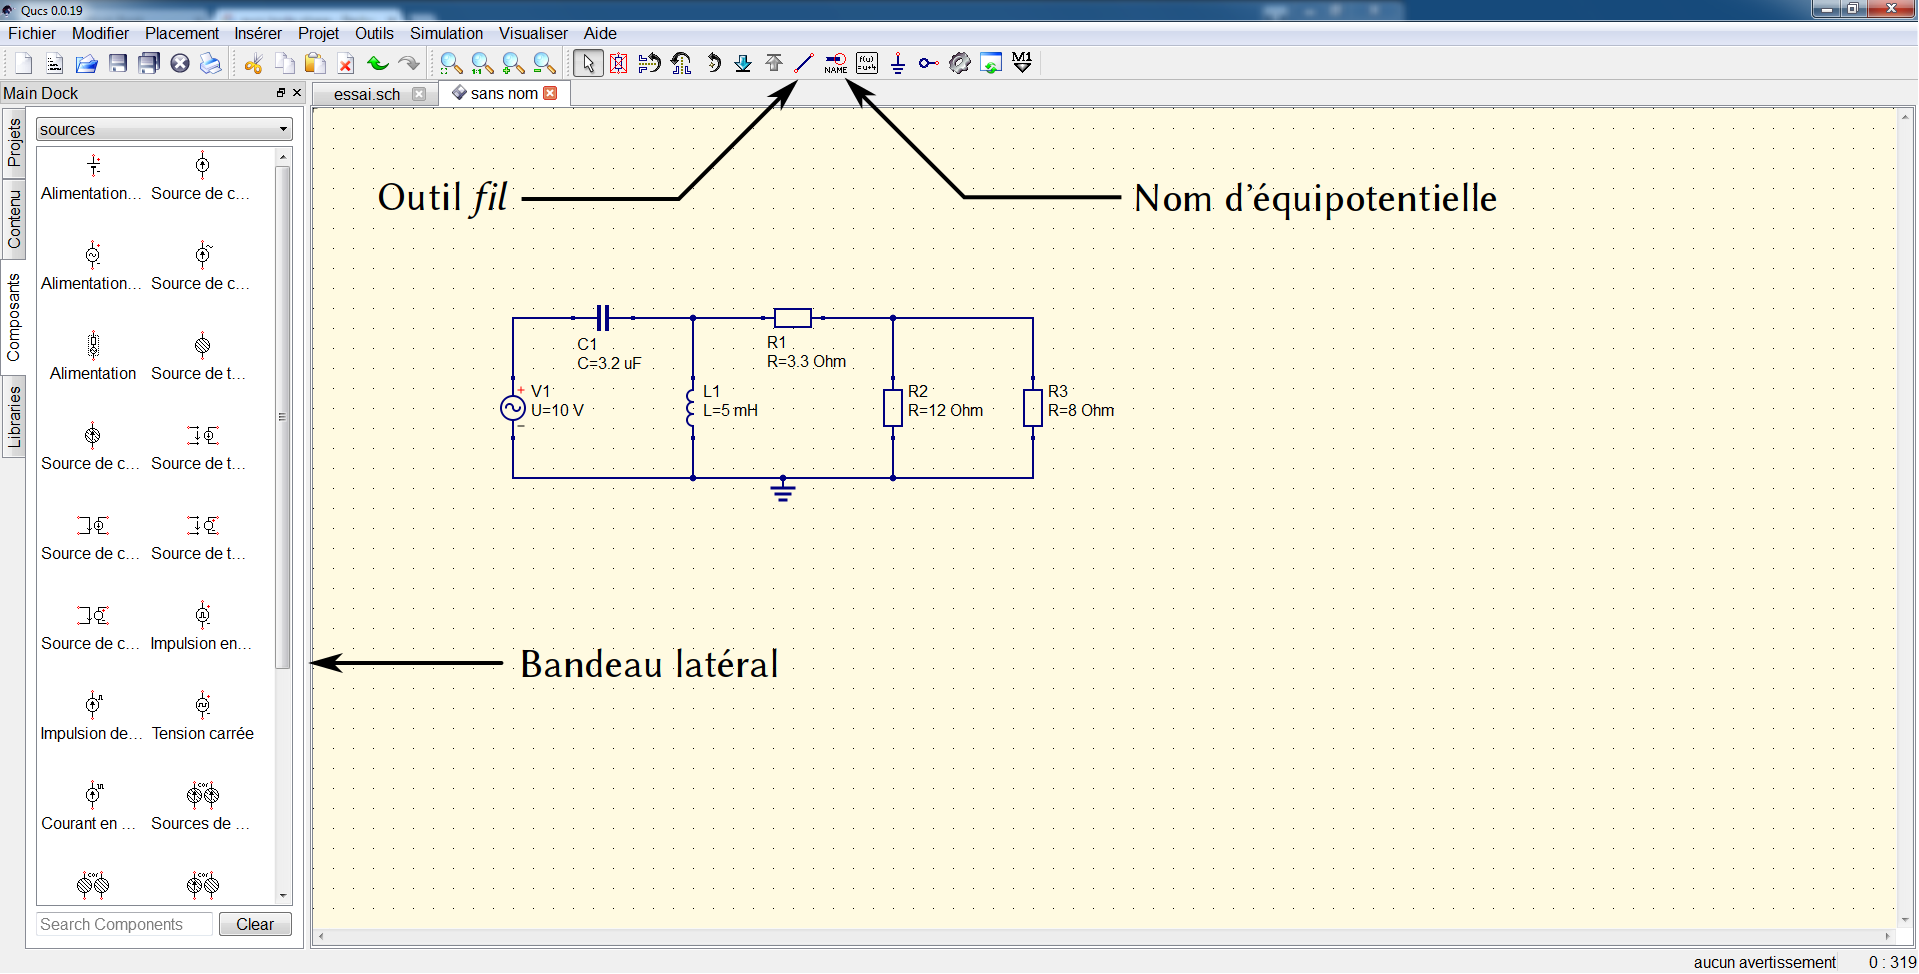Viewport: 1919px width, 974px height.
Task: Pick the Tension carrée source component
Action: [x=203, y=714]
